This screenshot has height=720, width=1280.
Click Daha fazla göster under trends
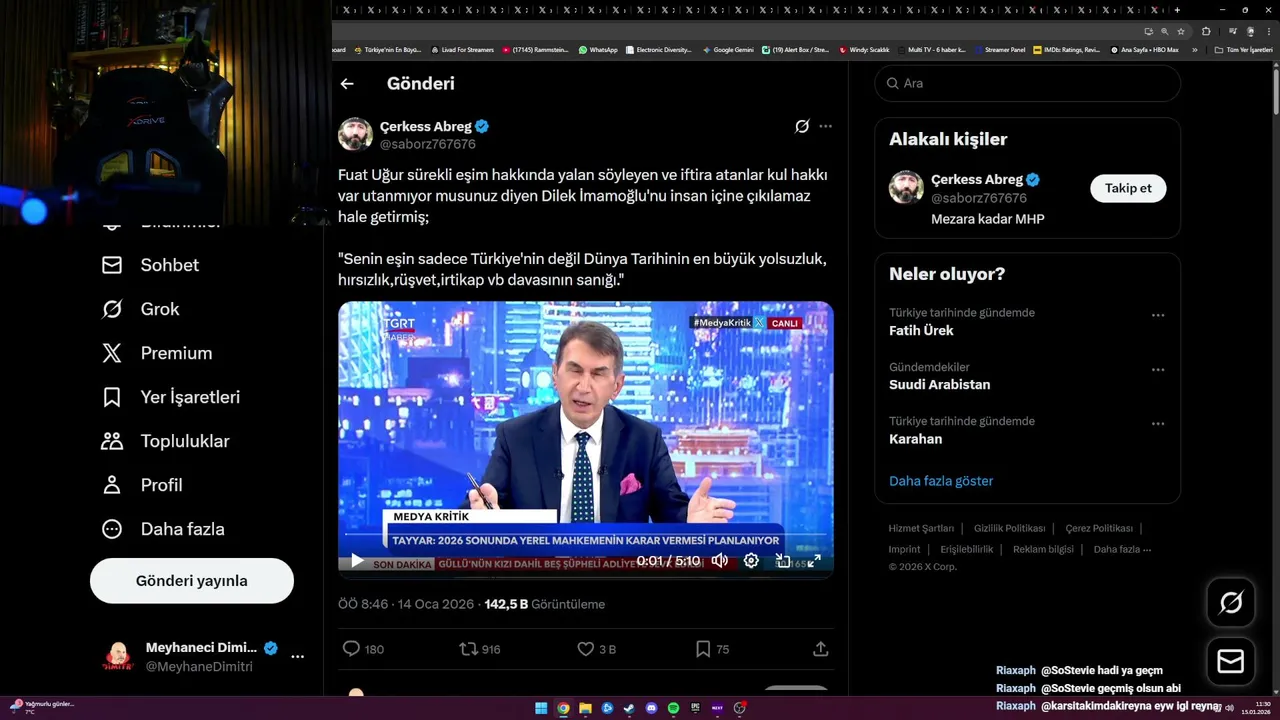pos(941,481)
